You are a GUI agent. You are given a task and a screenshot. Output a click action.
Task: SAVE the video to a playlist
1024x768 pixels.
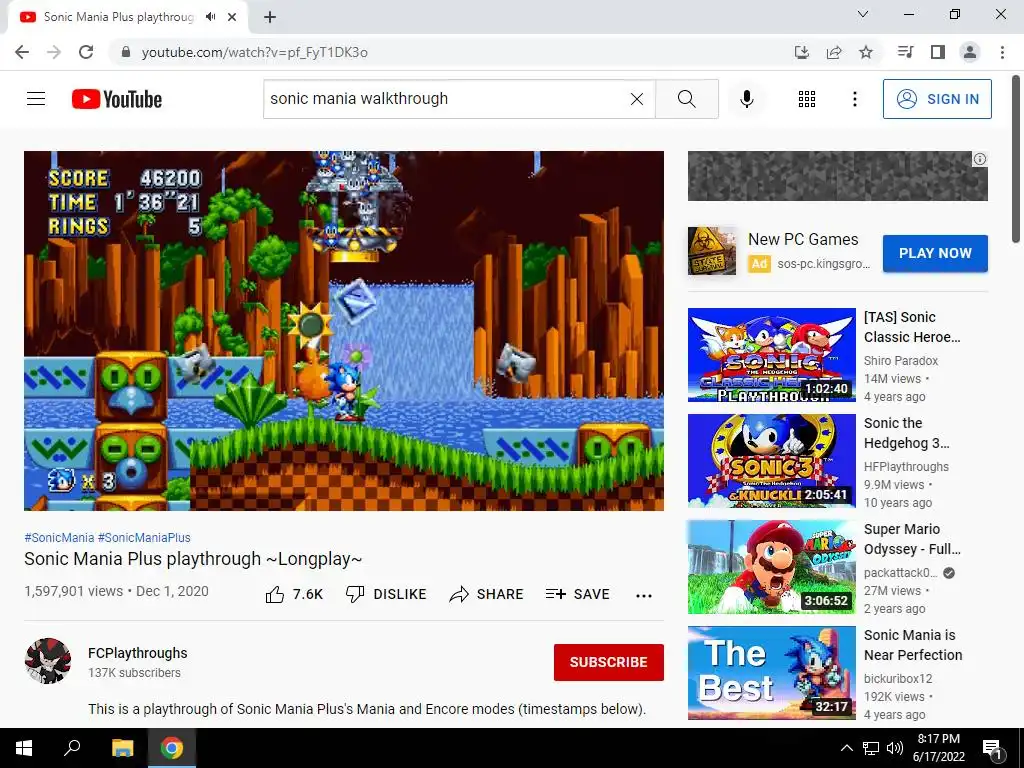click(x=578, y=594)
